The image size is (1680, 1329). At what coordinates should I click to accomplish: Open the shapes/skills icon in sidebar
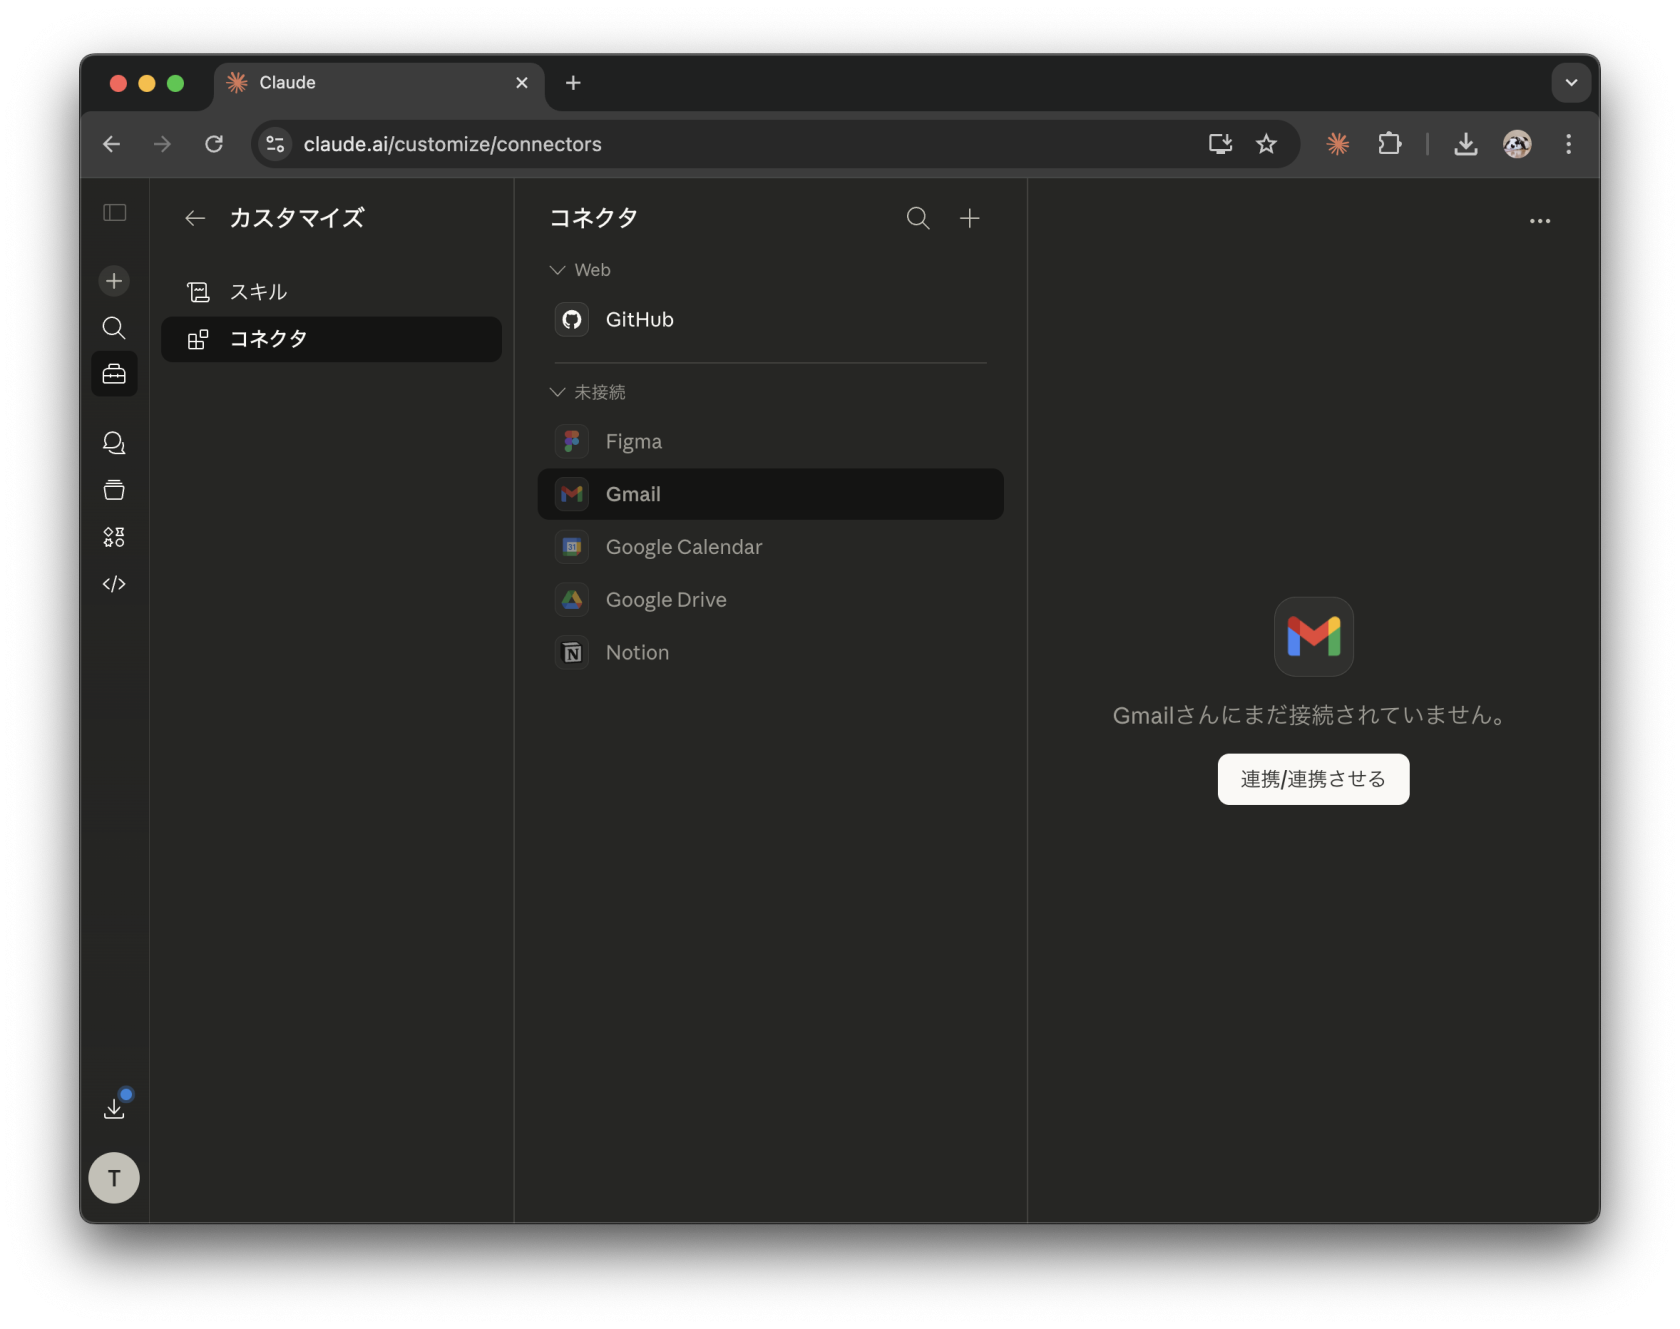(x=114, y=536)
